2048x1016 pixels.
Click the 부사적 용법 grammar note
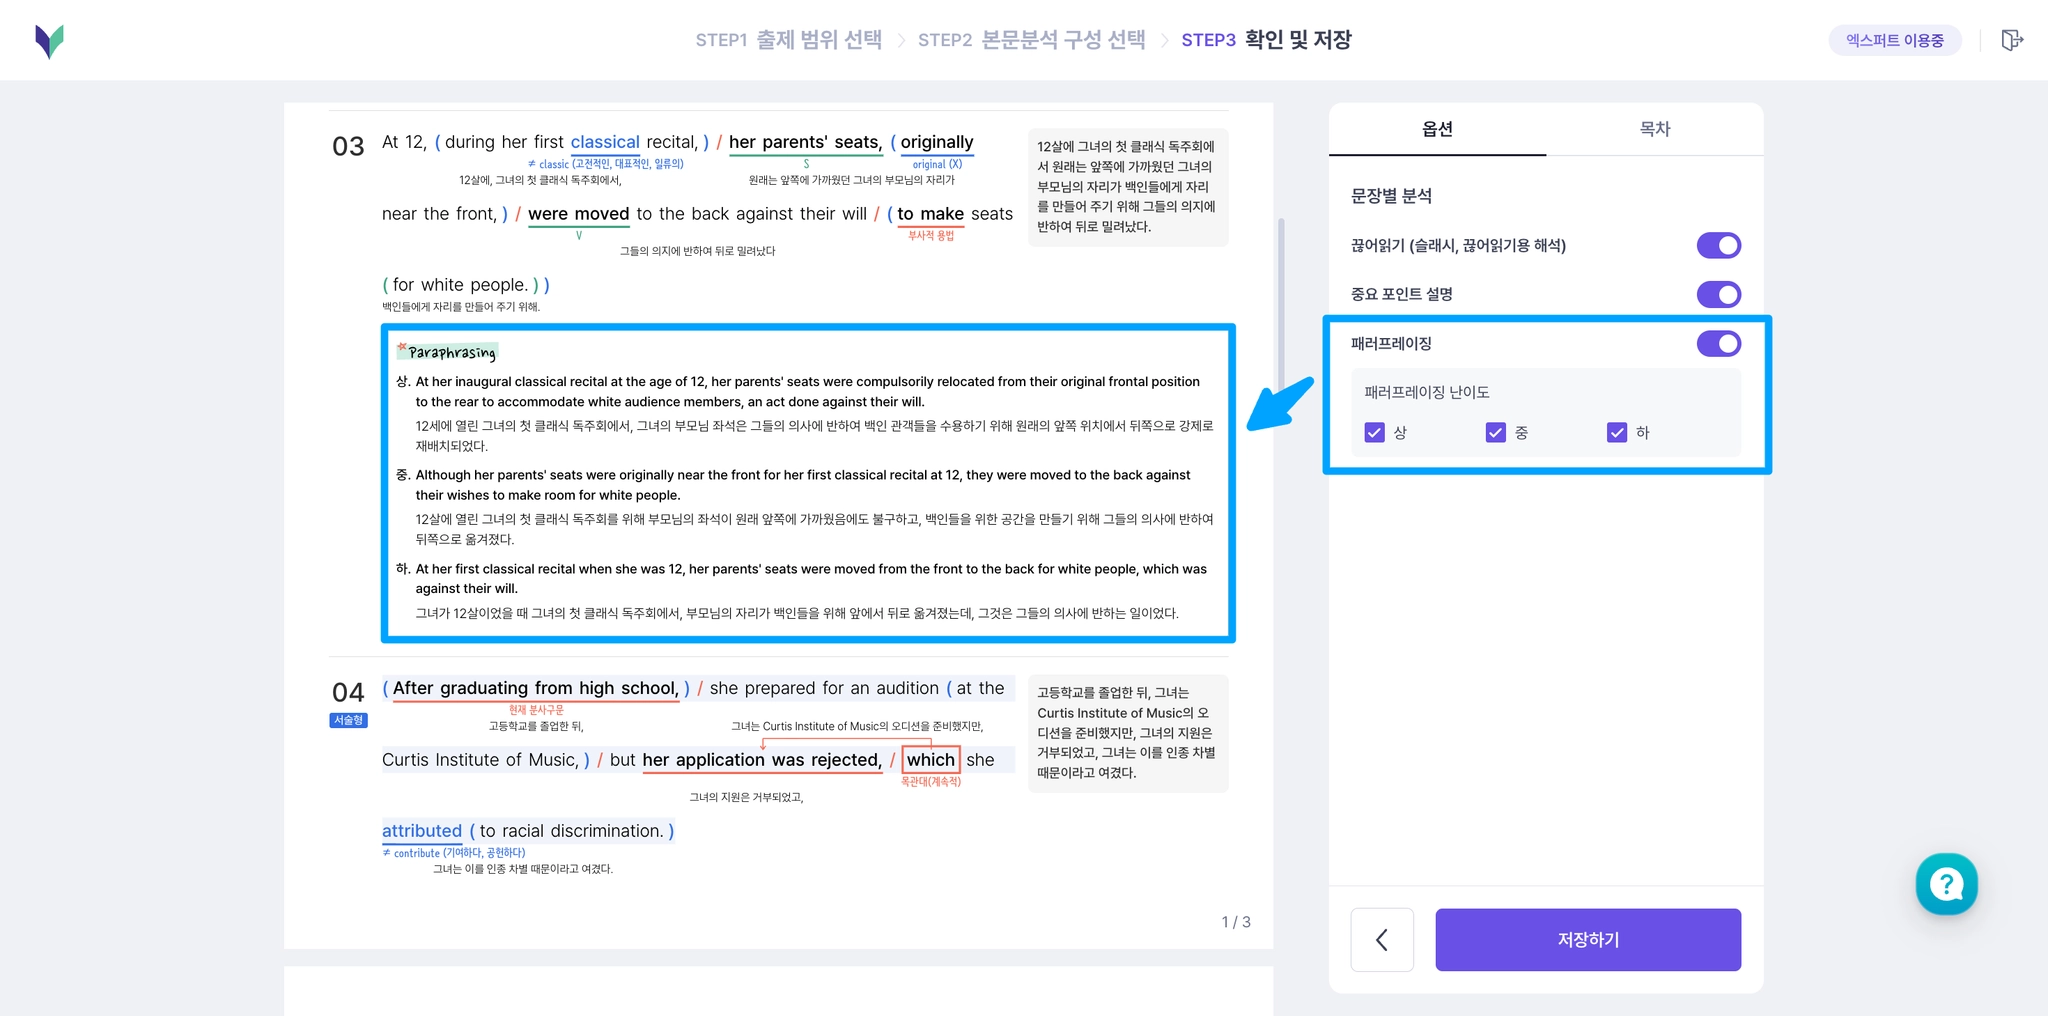point(931,236)
